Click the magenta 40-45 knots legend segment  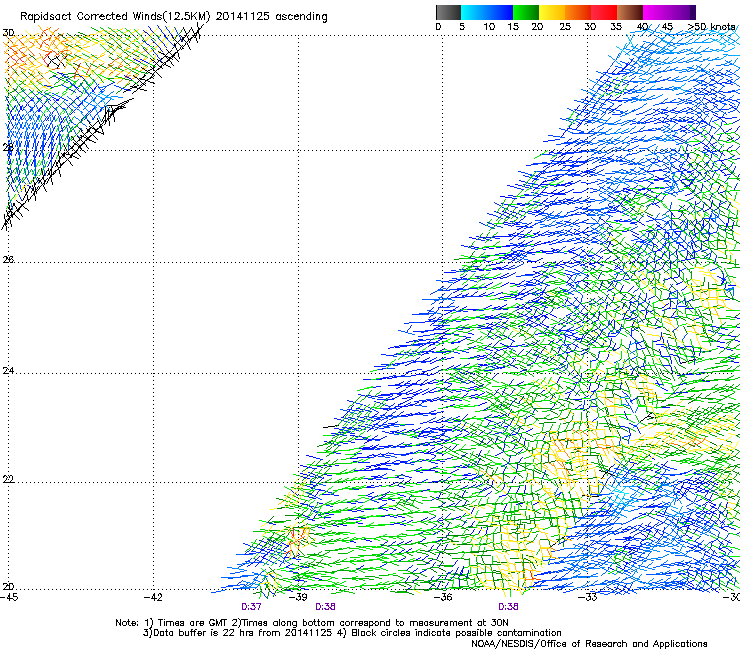pos(656,12)
